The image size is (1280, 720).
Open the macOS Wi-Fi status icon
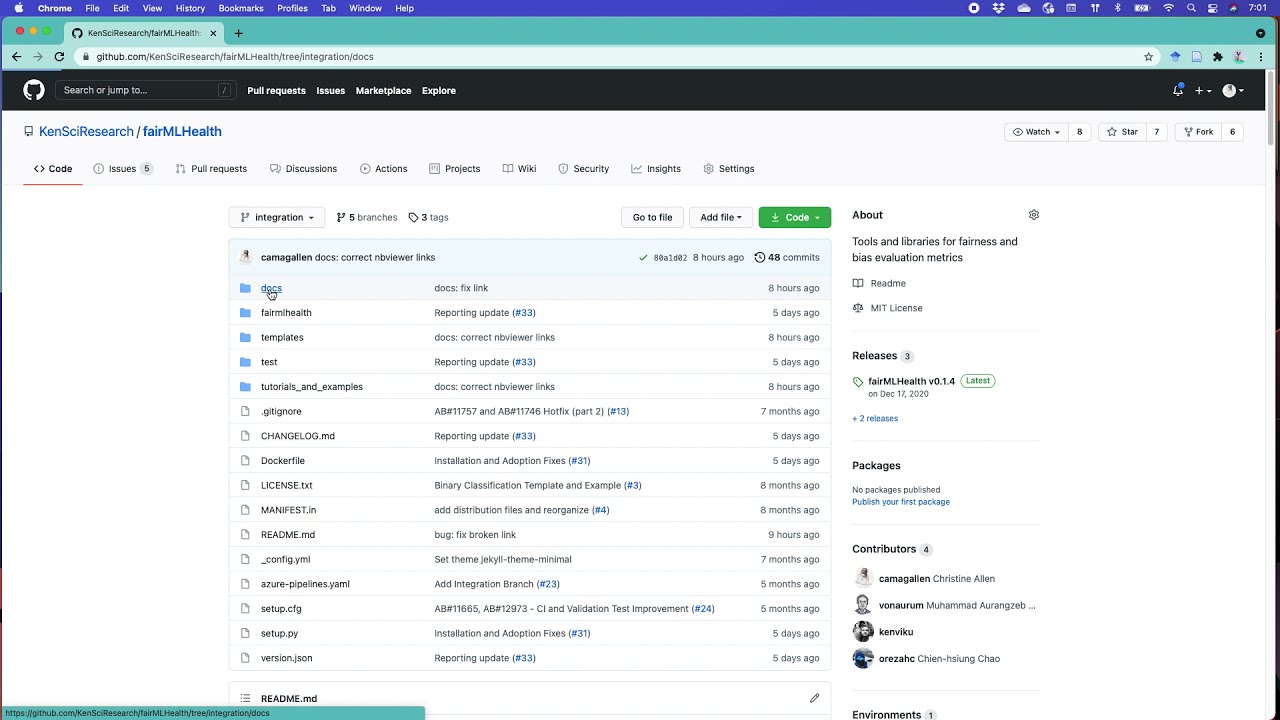pyautogui.click(x=1168, y=8)
